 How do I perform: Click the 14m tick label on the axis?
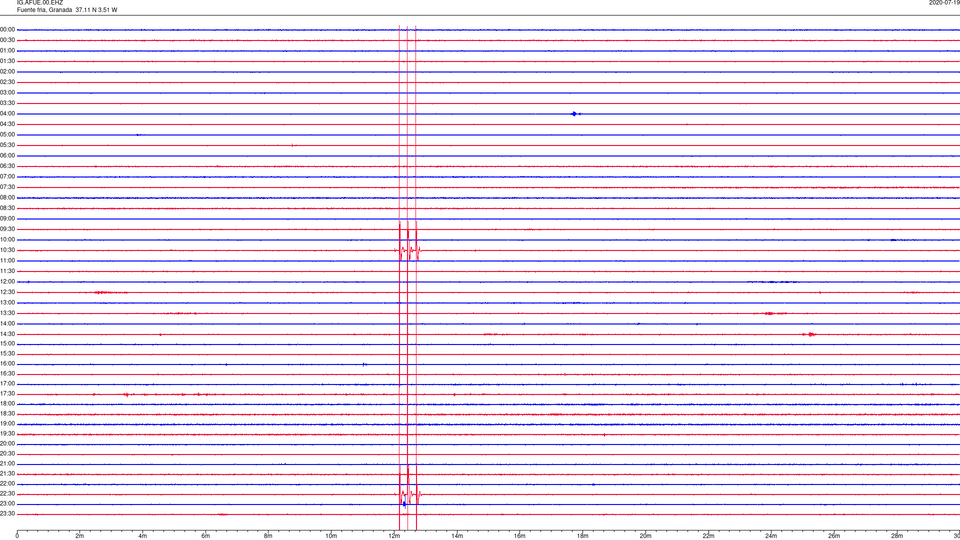(x=457, y=536)
